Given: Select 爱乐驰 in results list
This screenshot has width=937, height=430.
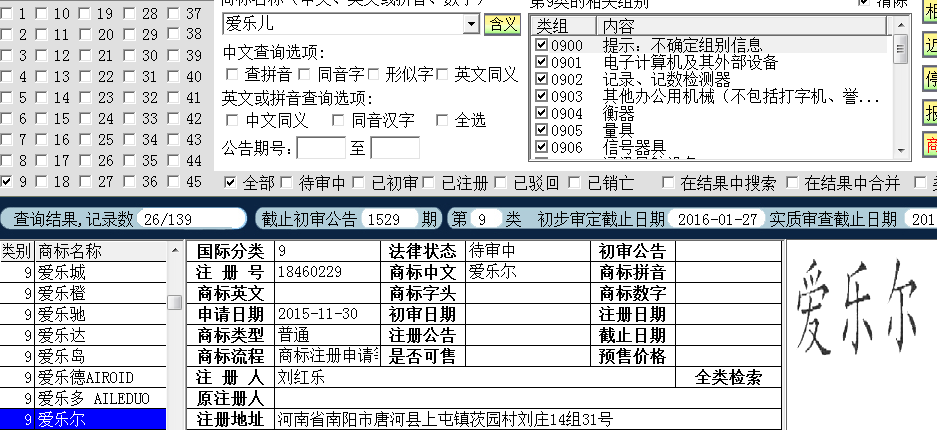Looking at the screenshot, I should pyautogui.click(x=83, y=315).
